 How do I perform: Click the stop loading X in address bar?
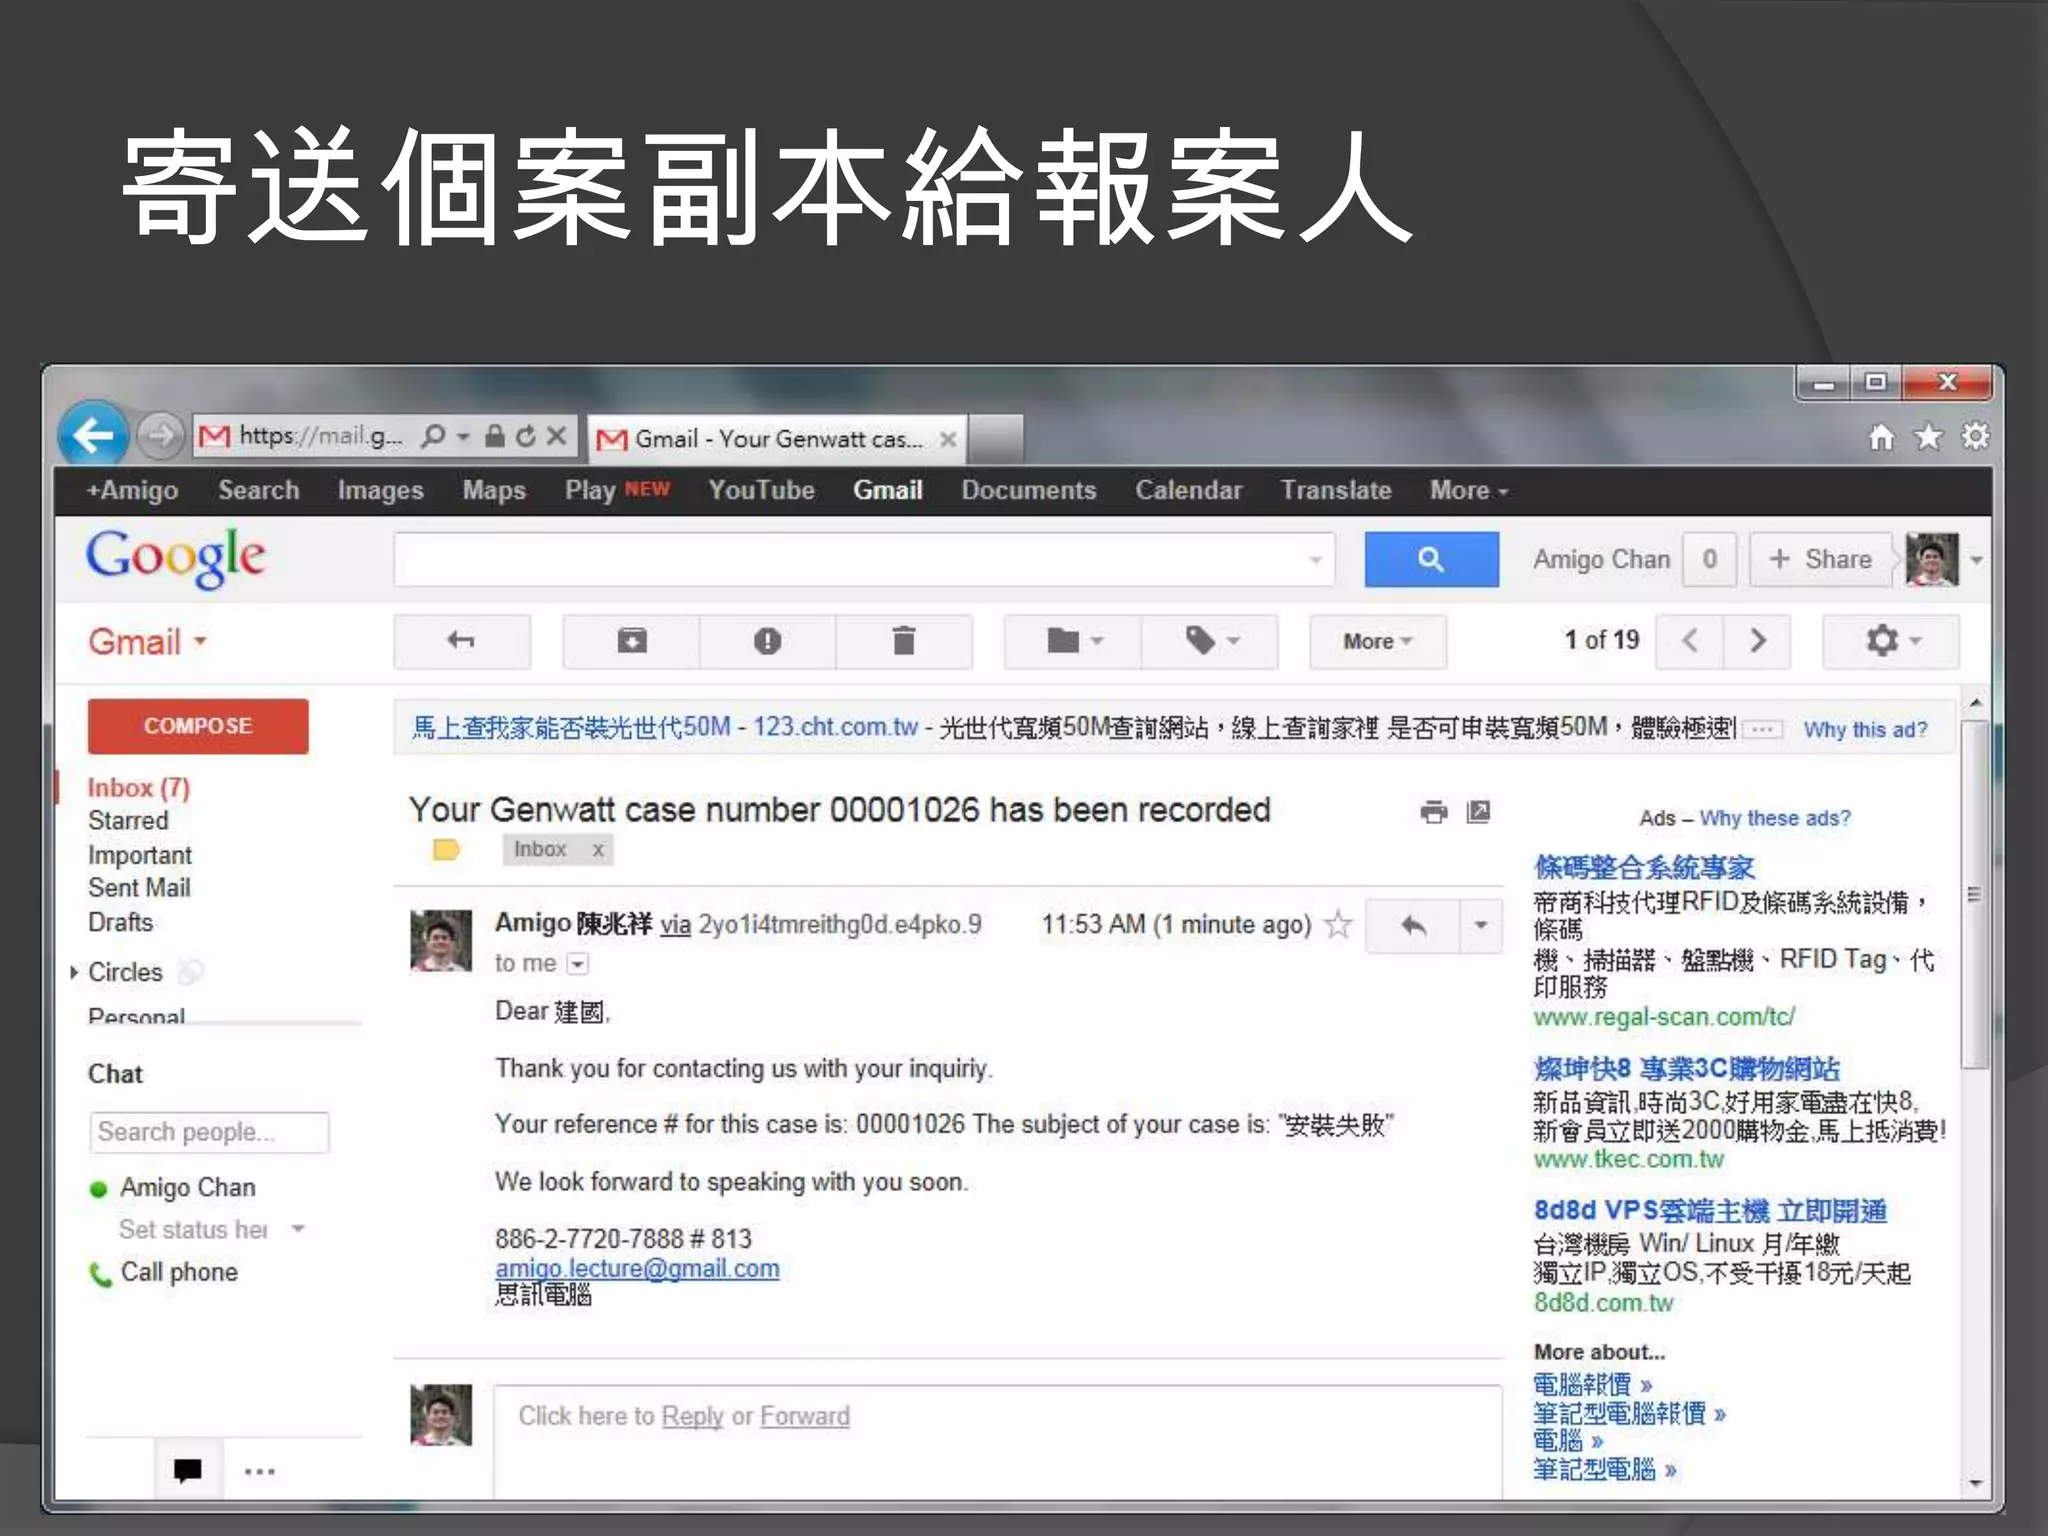pos(557,436)
